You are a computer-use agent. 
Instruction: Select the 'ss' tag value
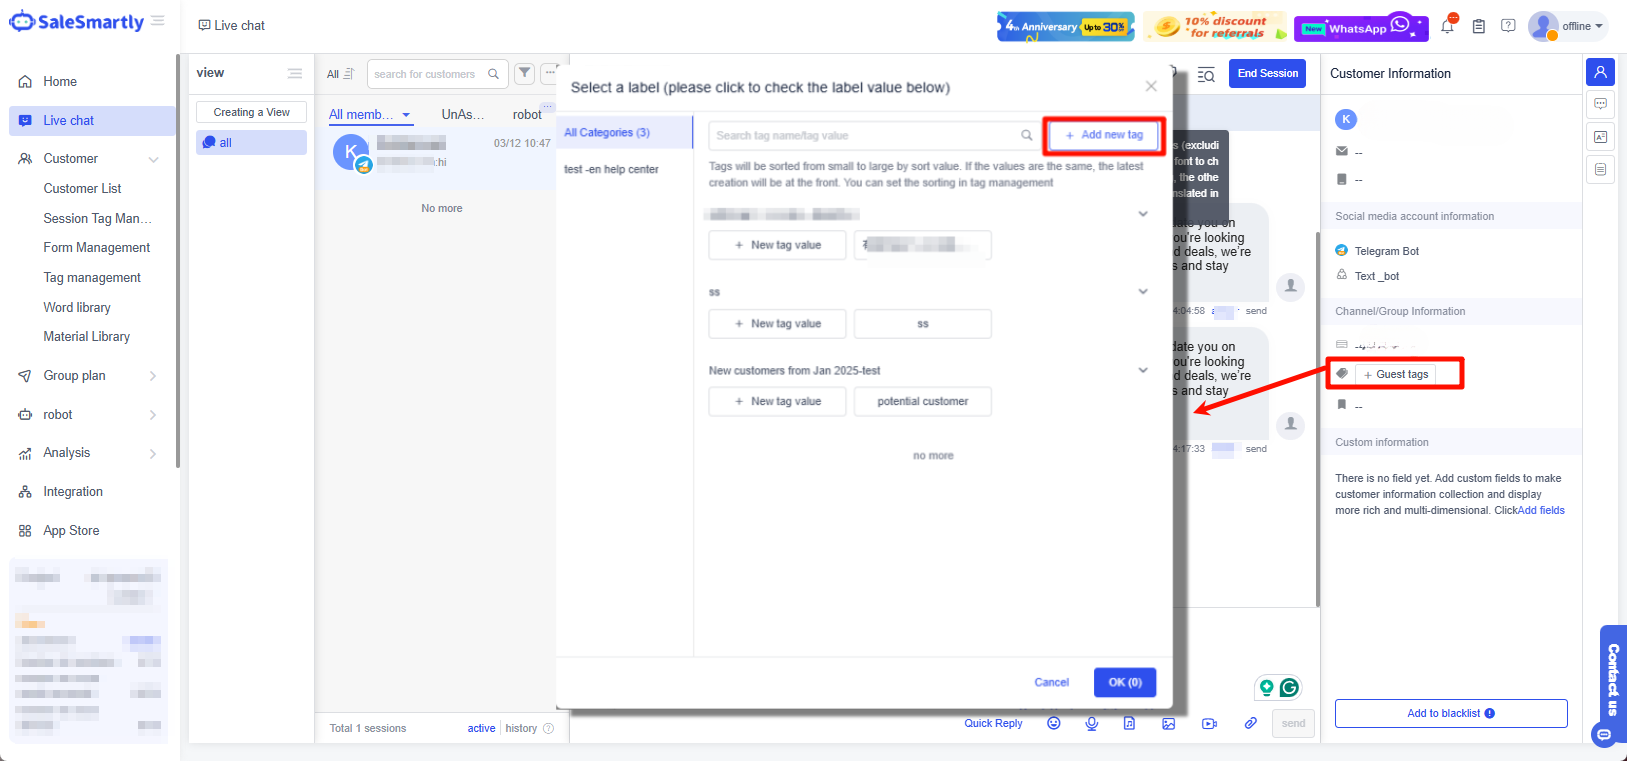[923, 324]
